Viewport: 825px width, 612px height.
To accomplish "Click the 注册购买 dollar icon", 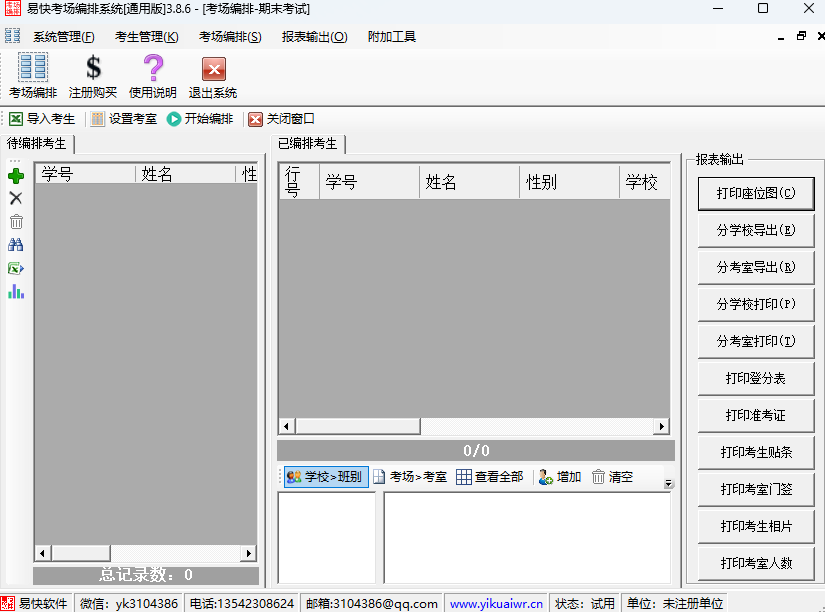I will pyautogui.click(x=93, y=76).
